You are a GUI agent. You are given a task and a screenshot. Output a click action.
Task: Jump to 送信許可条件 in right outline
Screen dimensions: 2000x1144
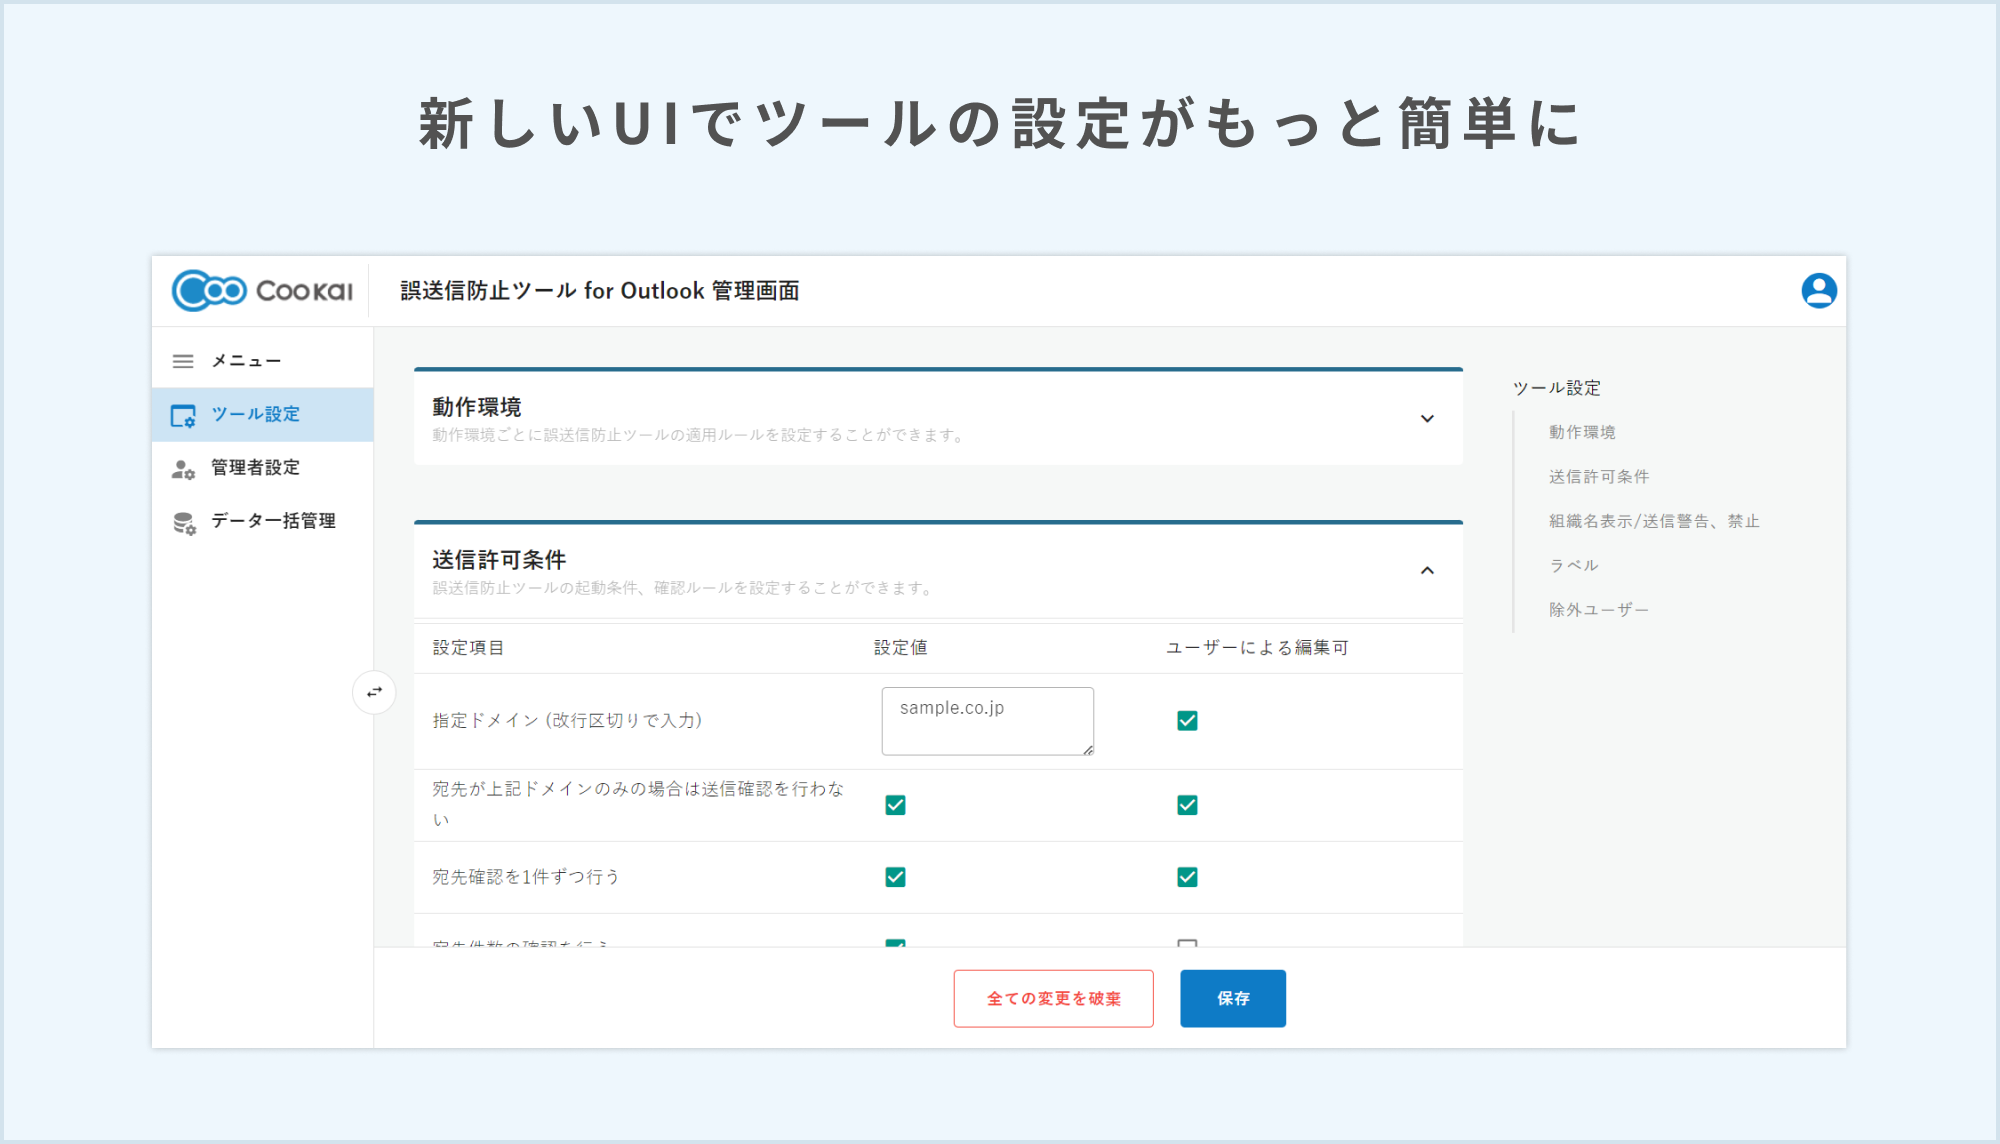pos(1599,477)
